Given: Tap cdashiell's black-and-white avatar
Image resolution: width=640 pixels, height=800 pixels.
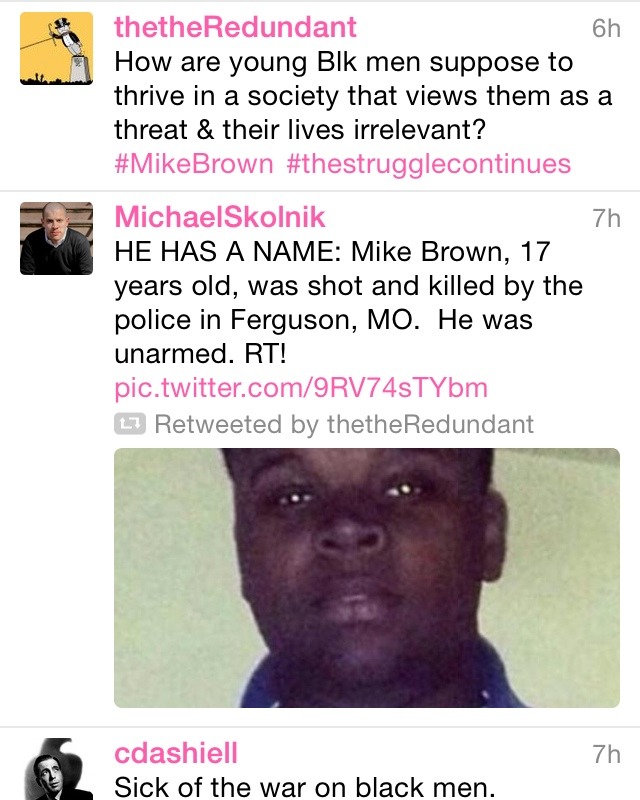Looking at the screenshot, I should coord(56,769).
